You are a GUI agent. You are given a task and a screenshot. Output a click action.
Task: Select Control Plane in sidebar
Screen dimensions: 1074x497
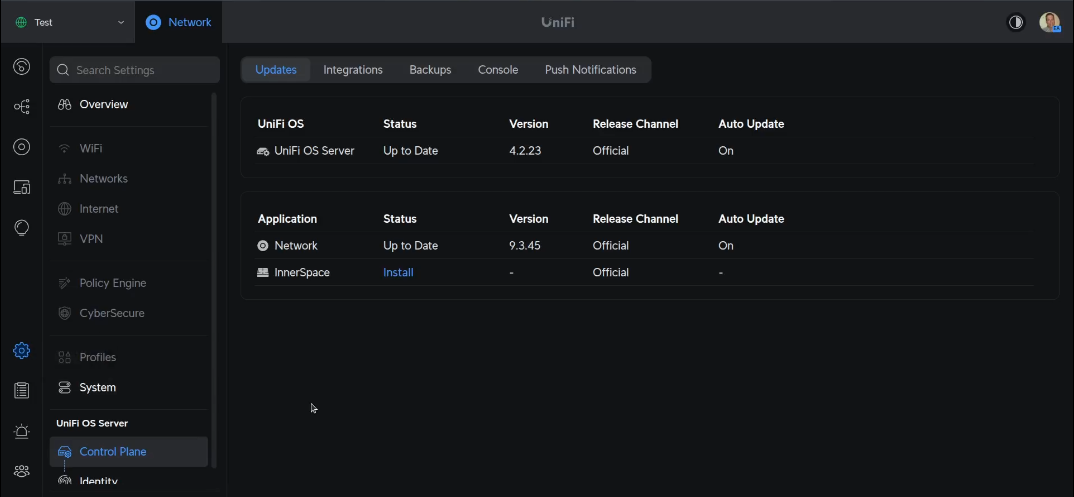point(128,452)
